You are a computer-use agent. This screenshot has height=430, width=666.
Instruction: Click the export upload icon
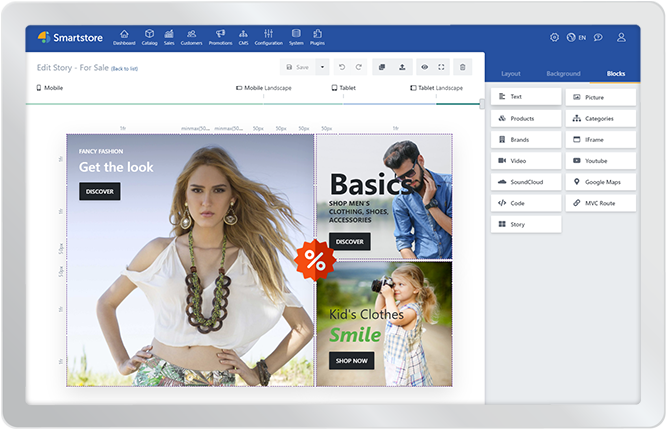pos(402,67)
